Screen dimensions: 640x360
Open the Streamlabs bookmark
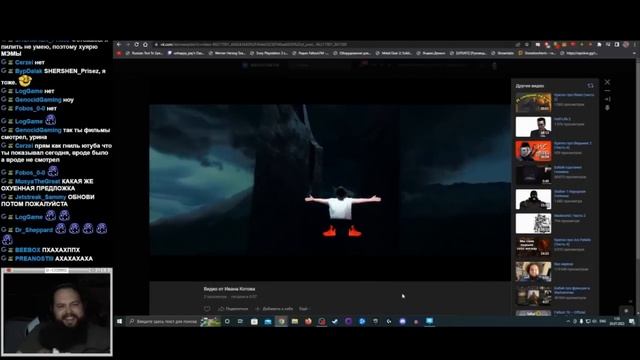point(502,53)
